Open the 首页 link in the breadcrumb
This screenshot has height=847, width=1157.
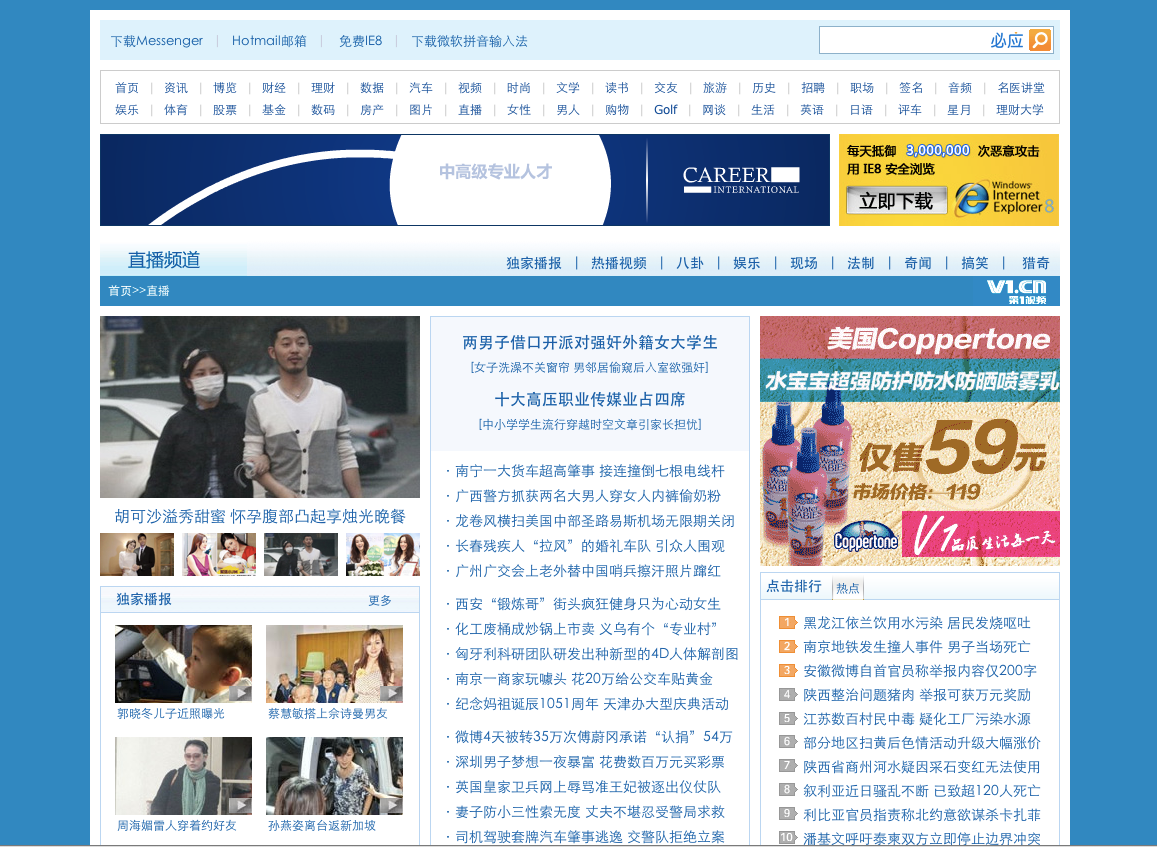119,291
